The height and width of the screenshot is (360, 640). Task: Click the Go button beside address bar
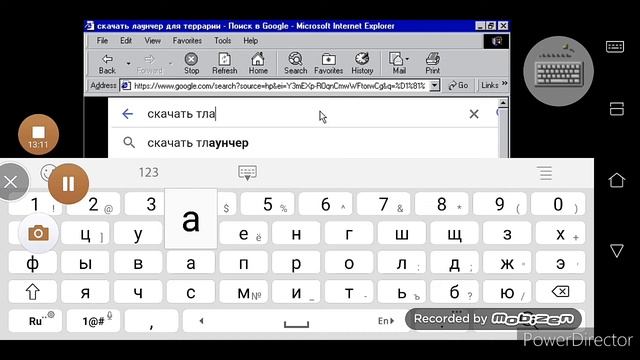[x=458, y=85]
